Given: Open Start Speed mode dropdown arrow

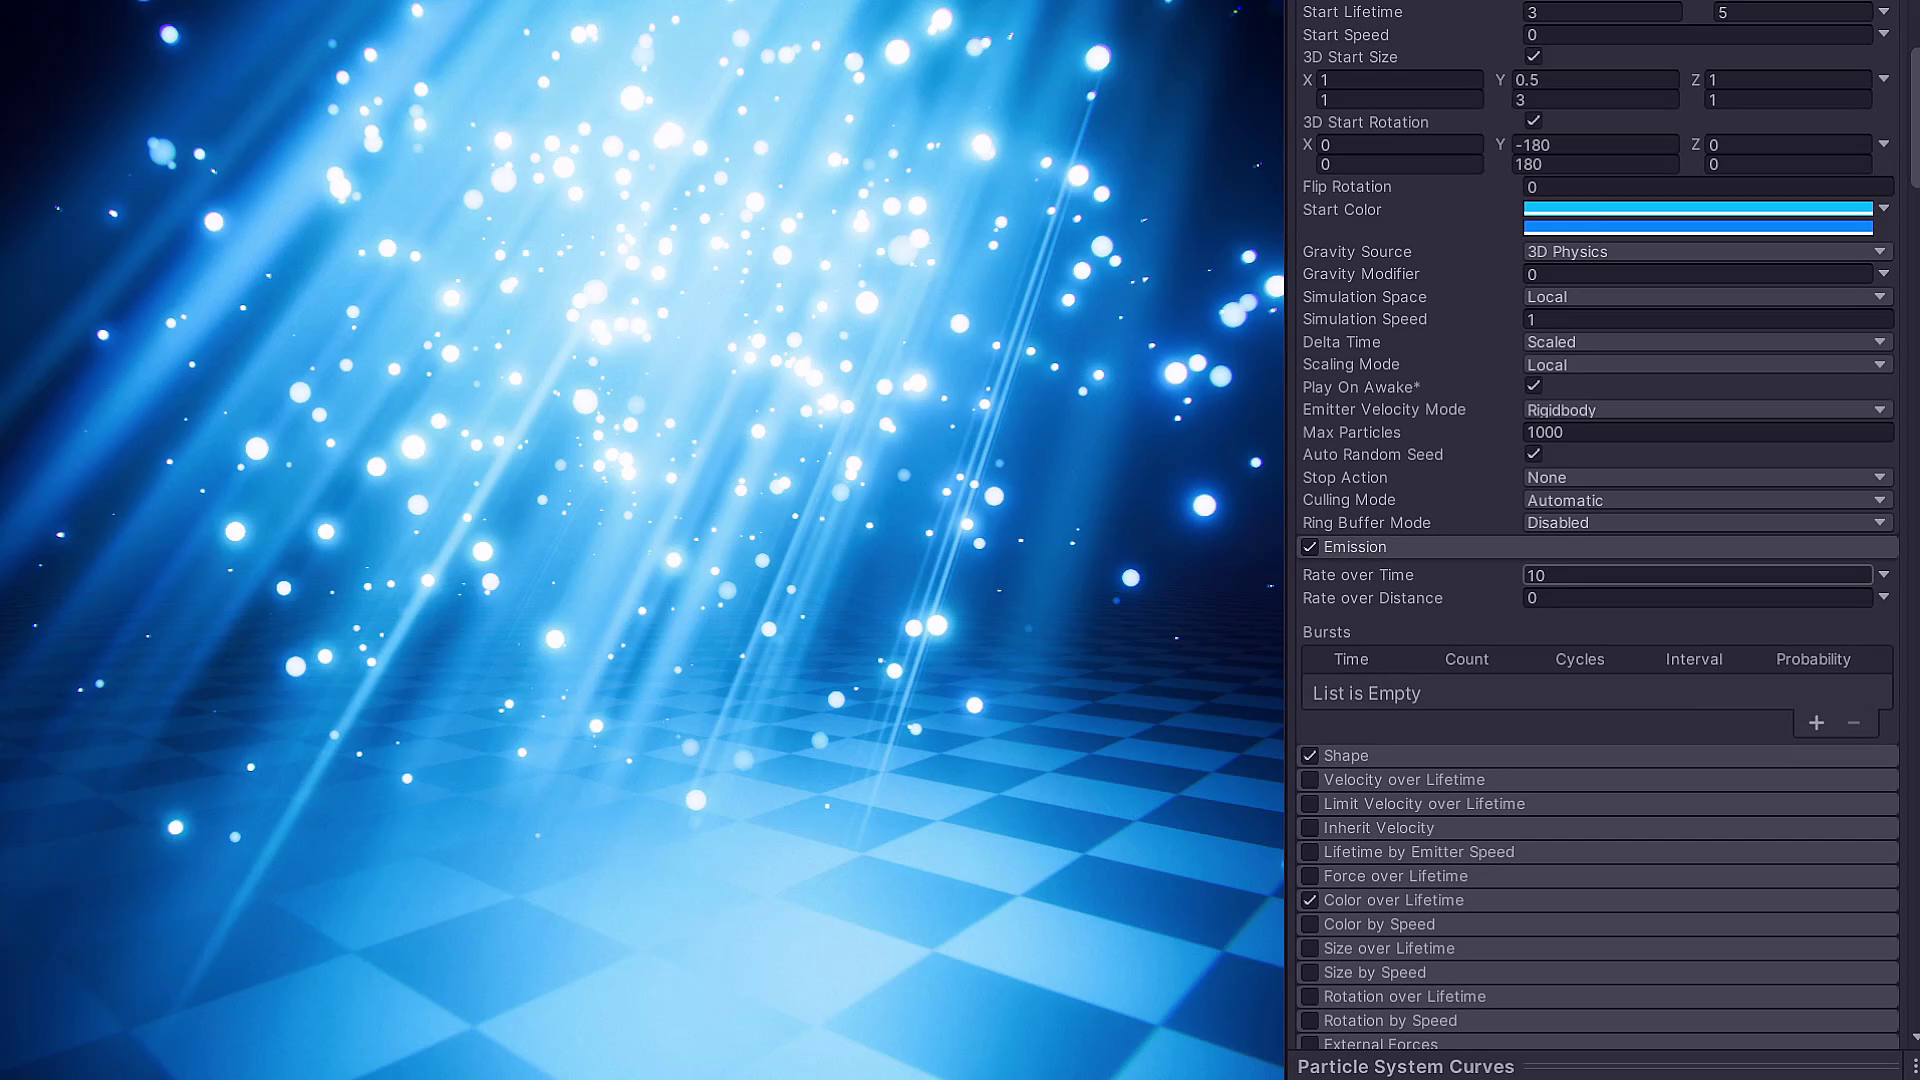Looking at the screenshot, I should pyautogui.click(x=1884, y=34).
